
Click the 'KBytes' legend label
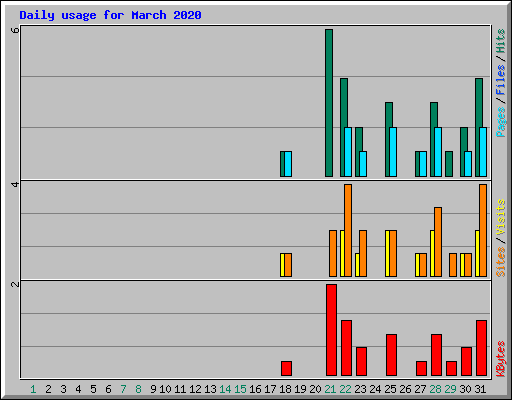(500, 359)
